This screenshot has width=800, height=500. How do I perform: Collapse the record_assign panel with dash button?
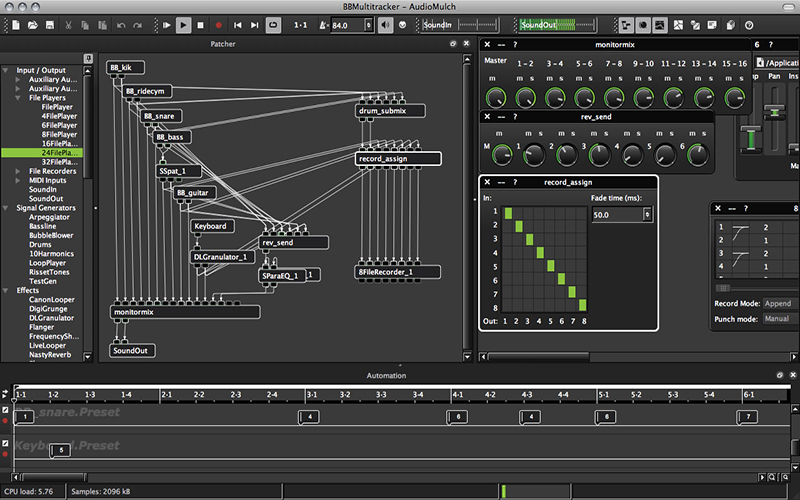(501, 182)
